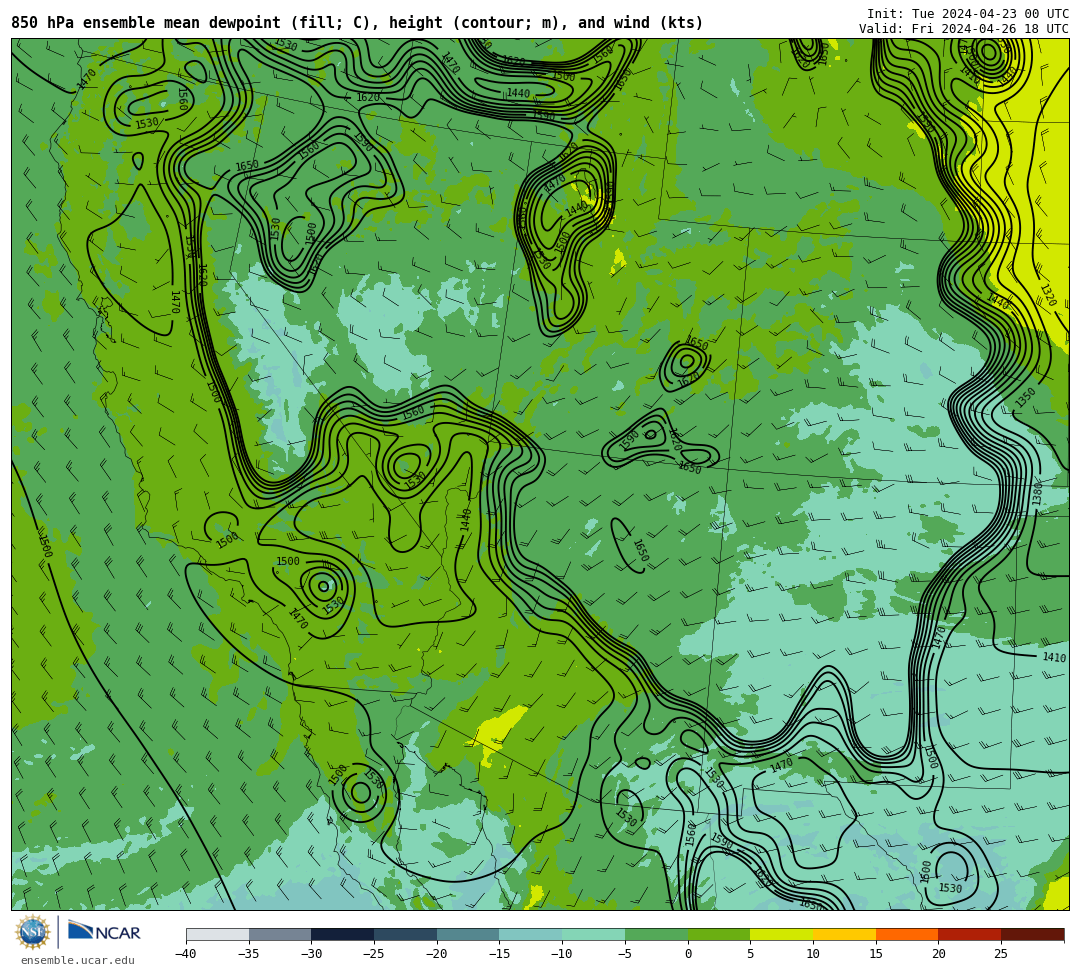Click the dark brown above-25 colorbar swatch
This screenshot has width=1080, height=973.
1032,934
